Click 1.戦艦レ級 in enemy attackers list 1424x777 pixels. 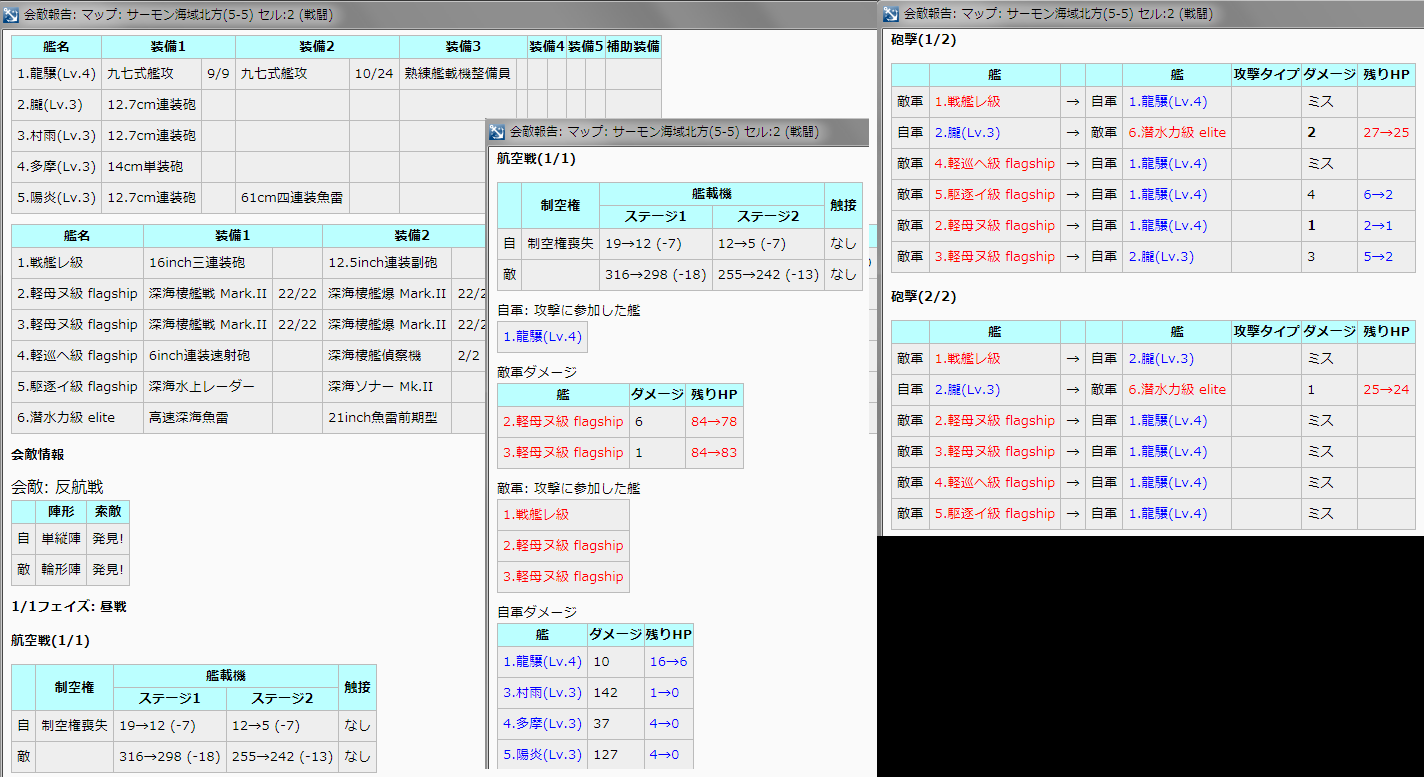(535, 514)
